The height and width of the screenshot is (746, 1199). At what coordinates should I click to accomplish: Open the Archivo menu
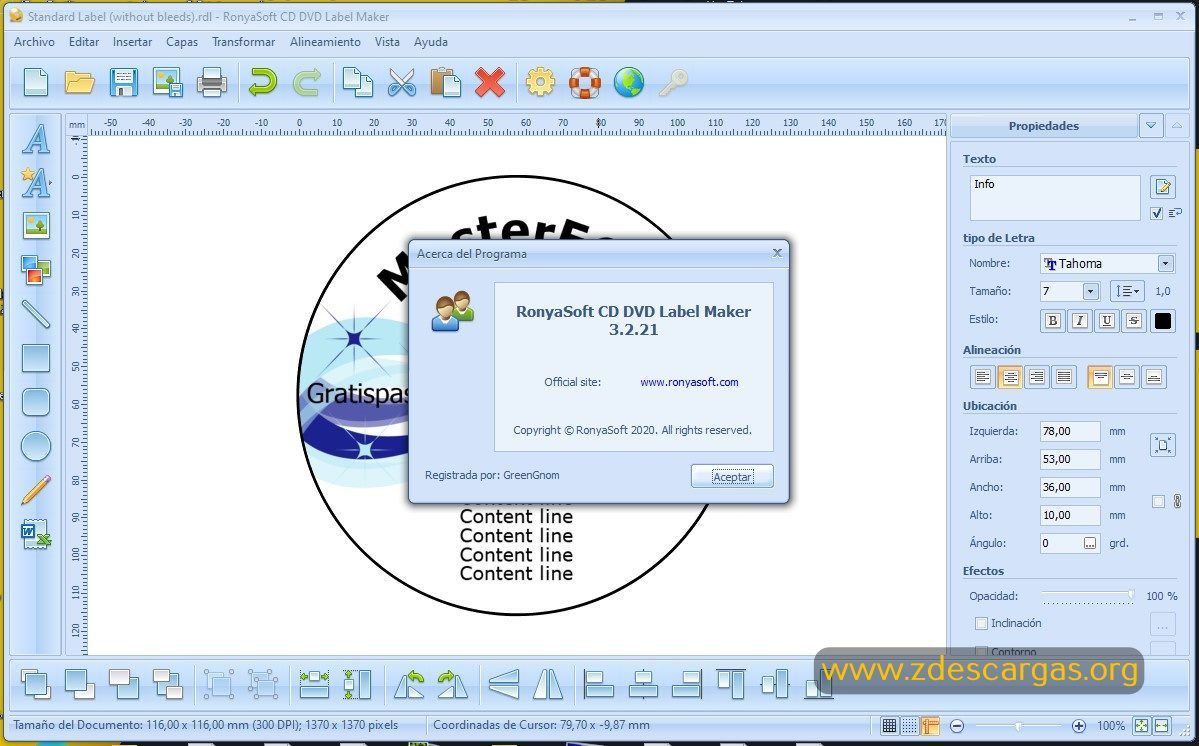pos(34,42)
